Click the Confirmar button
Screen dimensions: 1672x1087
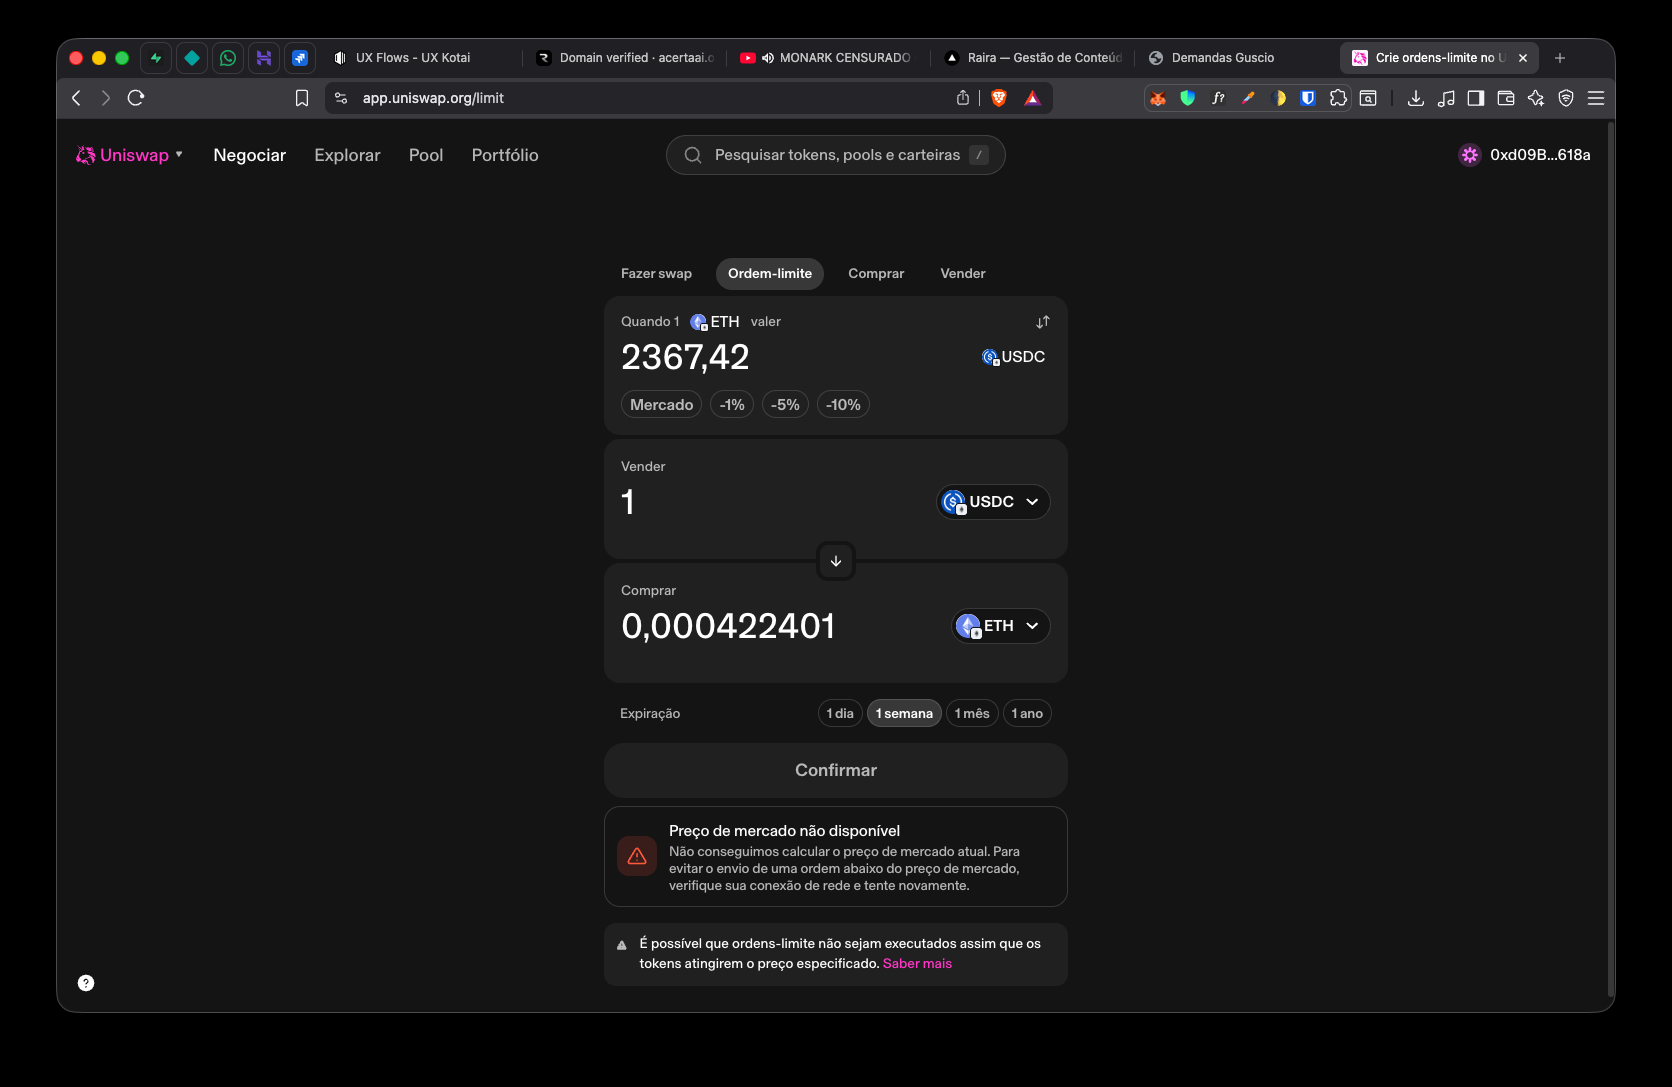click(x=836, y=770)
